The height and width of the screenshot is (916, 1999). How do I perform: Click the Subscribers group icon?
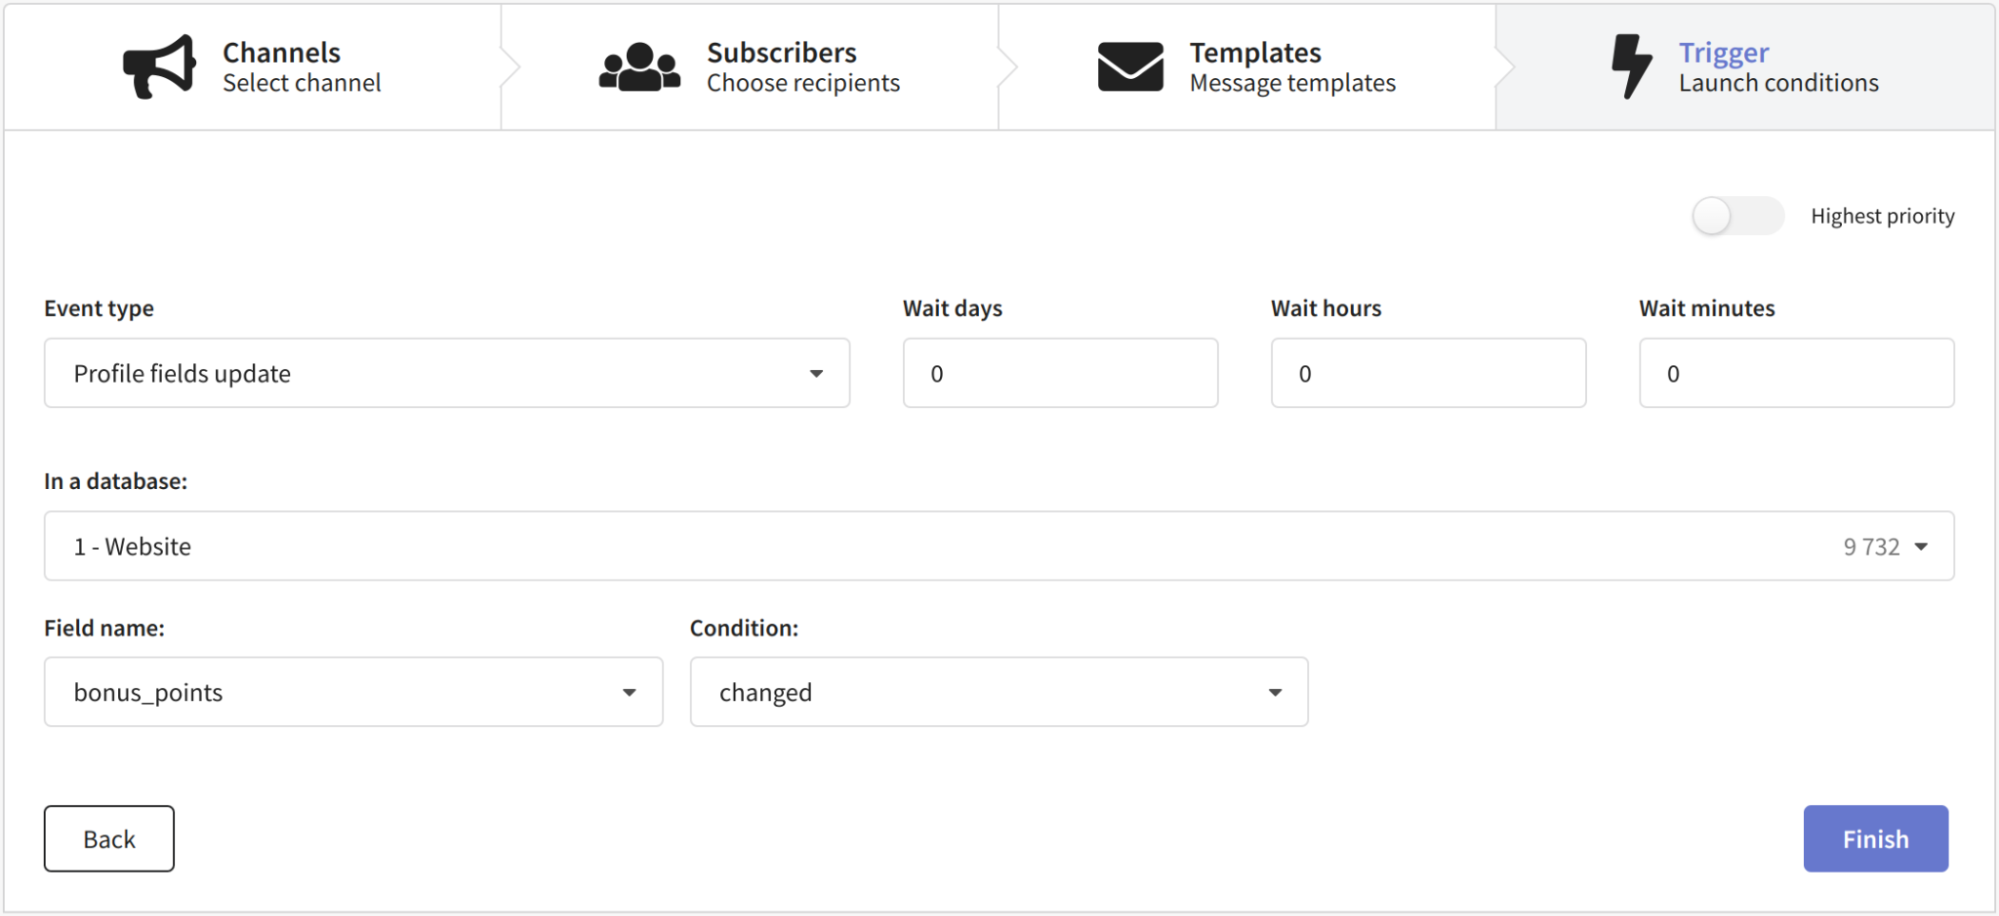[x=640, y=67]
